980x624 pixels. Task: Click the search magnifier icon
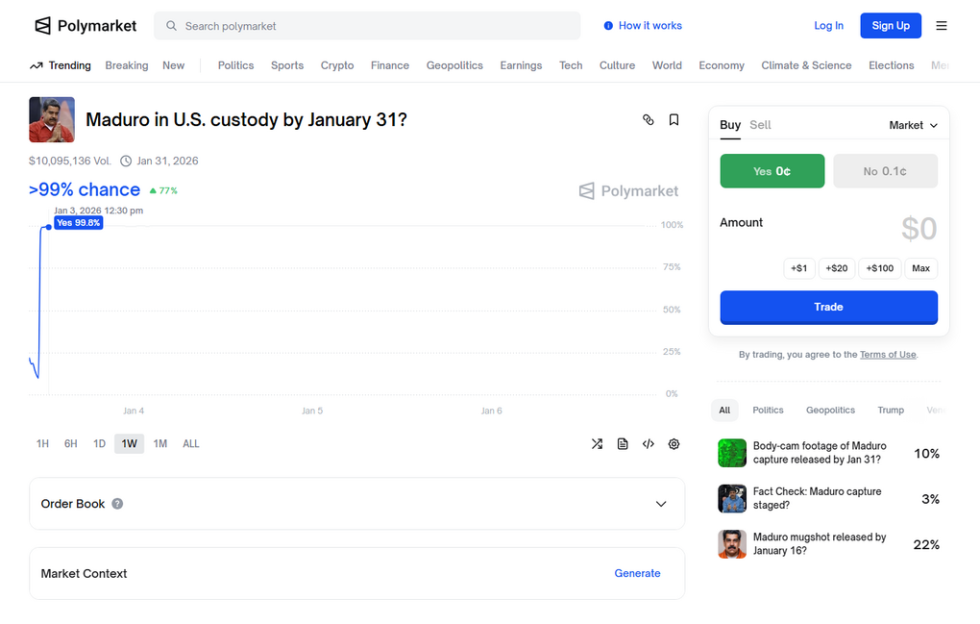point(171,26)
